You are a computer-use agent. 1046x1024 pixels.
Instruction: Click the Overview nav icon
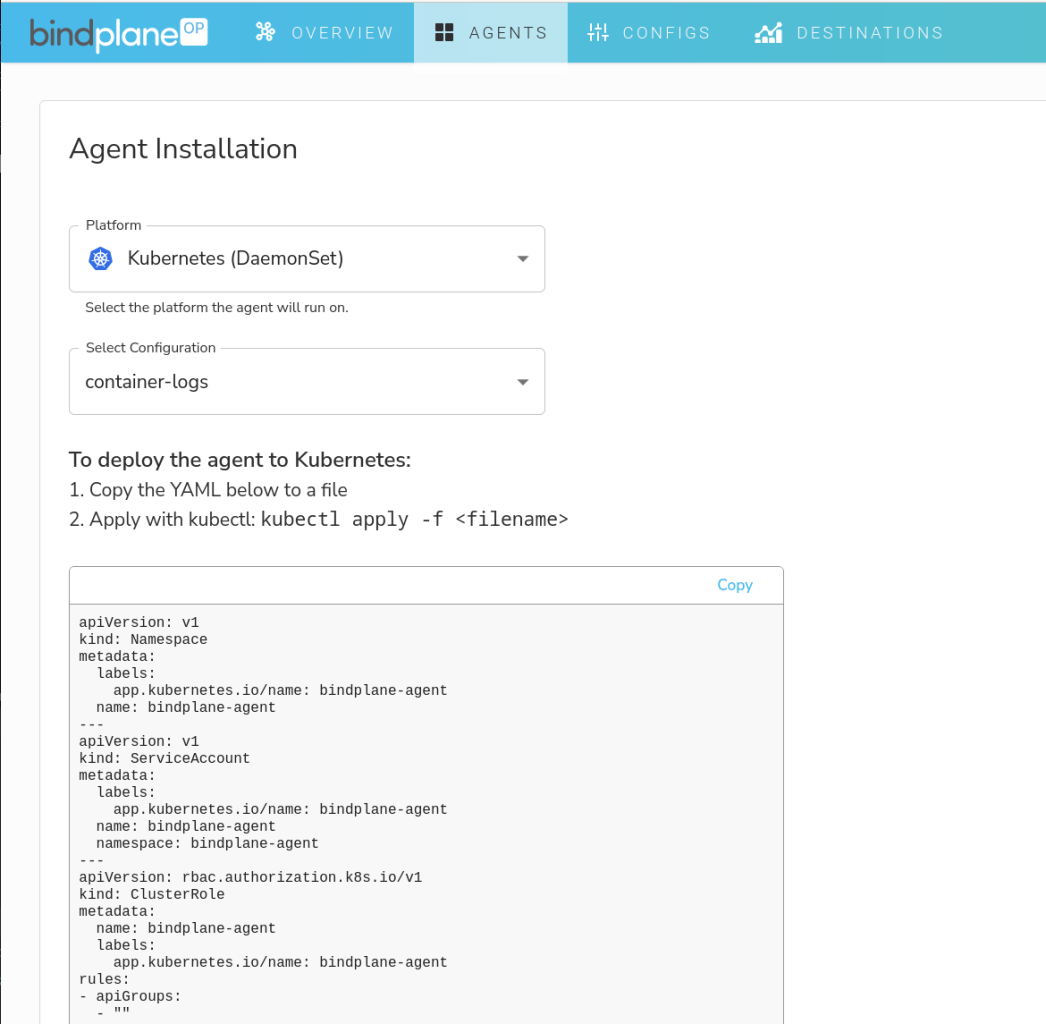coord(266,32)
